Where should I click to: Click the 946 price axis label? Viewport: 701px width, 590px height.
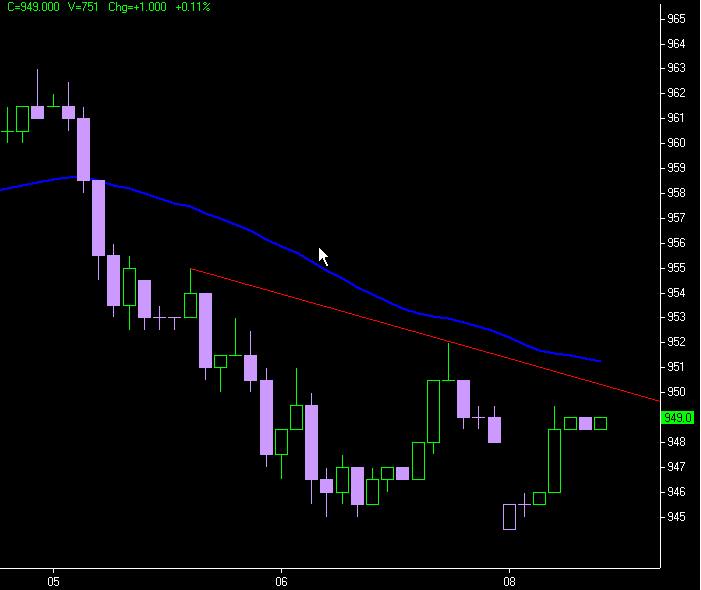click(676, 492)
